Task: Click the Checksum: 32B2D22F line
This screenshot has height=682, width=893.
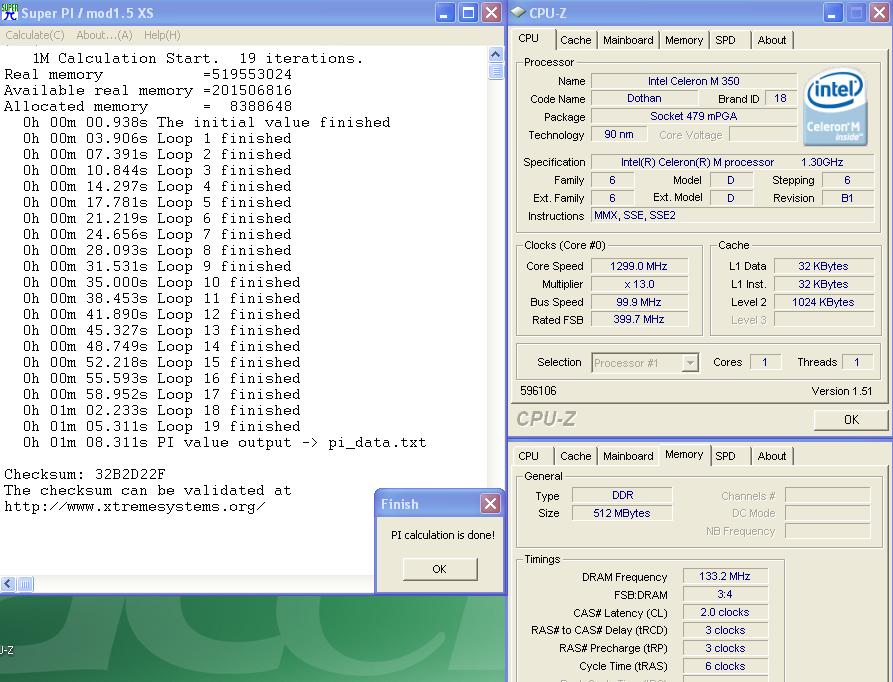Action: tap(85, 474)
